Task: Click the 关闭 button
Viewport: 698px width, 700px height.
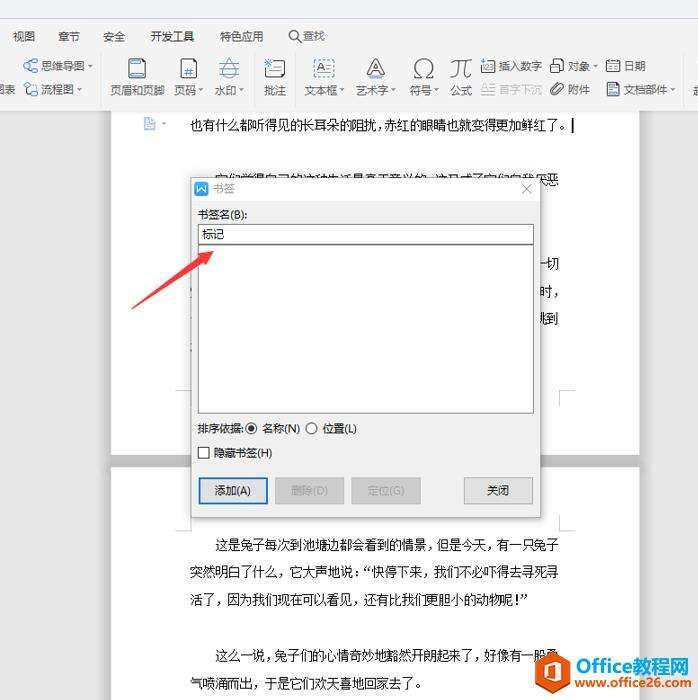Action: 498,491
